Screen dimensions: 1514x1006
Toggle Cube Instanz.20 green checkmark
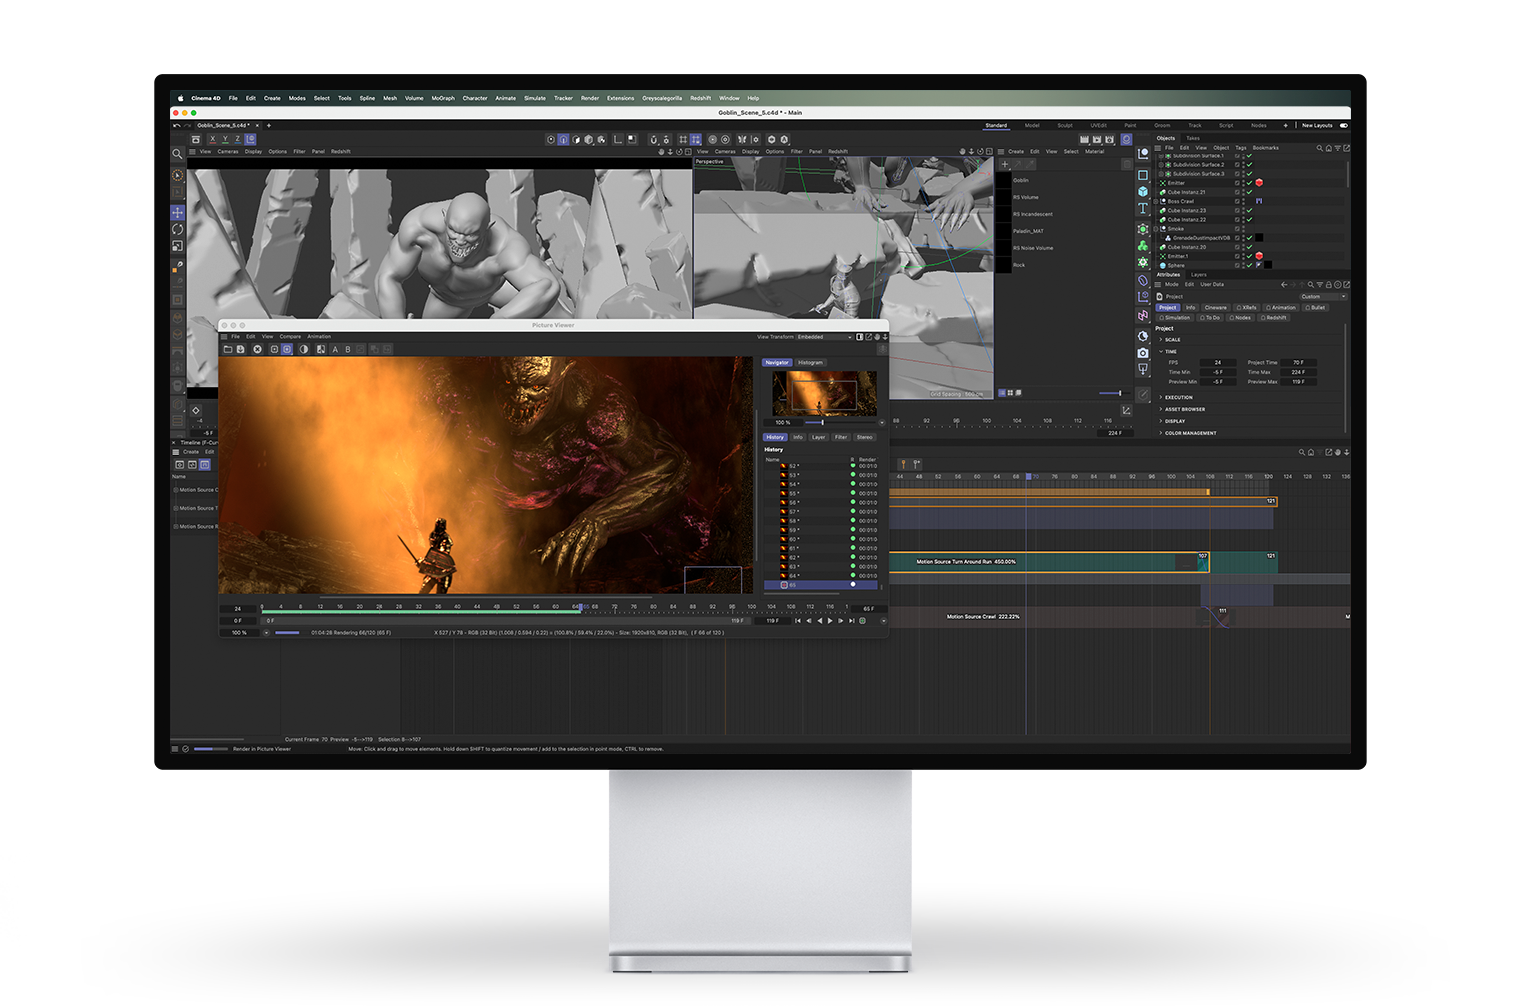[x=1249, y=247]
